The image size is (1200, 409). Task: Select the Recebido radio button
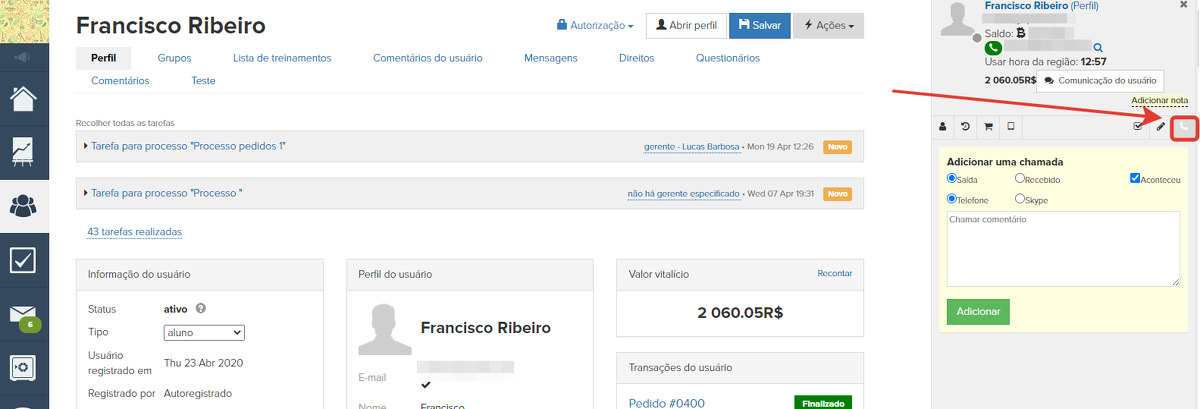click(x=1020, y=179)
